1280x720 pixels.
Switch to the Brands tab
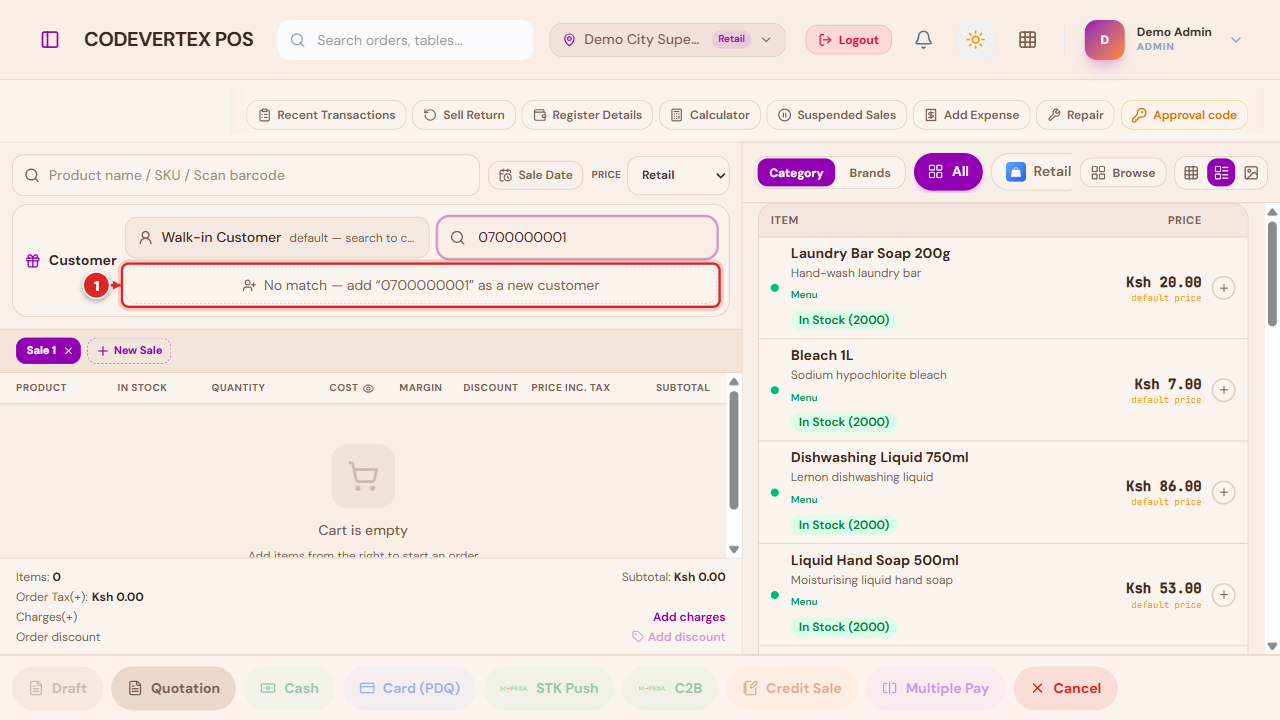[x=870, y=173]
